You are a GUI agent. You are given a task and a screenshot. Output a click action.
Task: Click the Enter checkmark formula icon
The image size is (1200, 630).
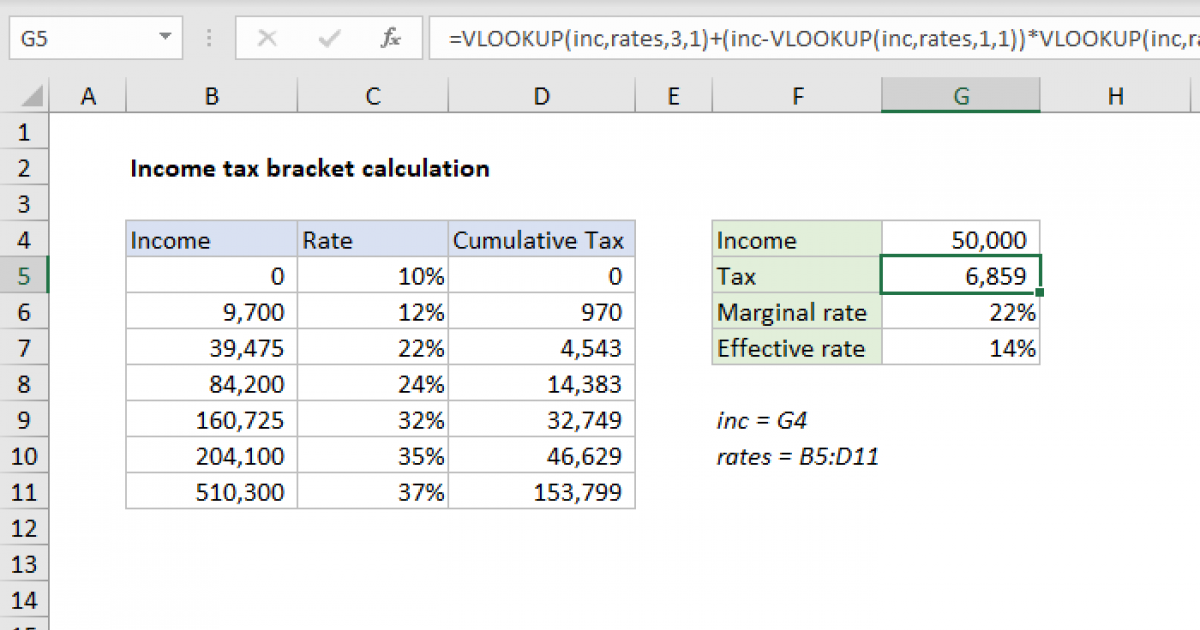click(329, 39)
